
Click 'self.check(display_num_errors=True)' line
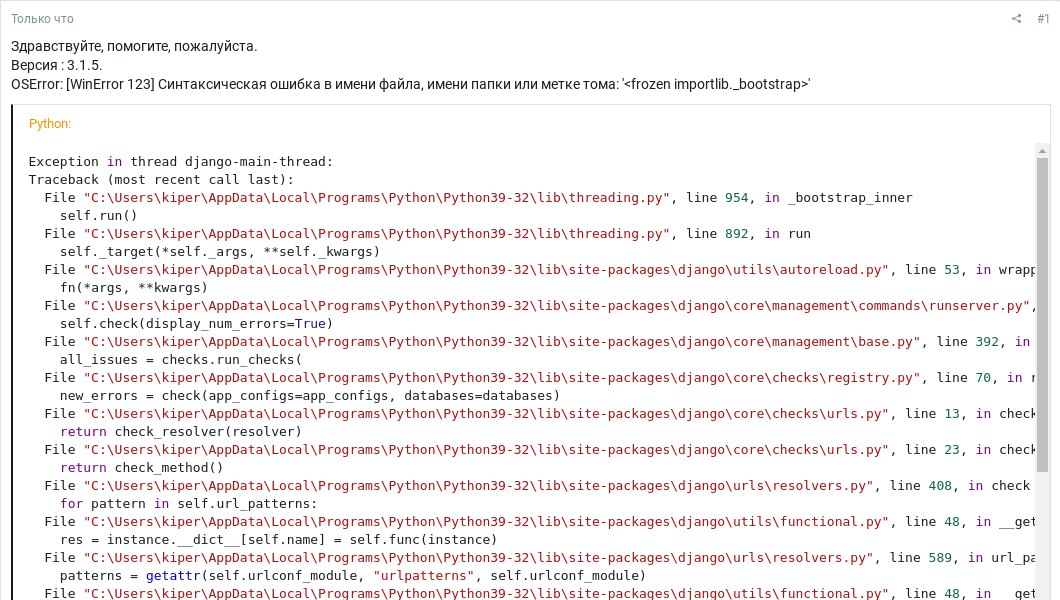197,324
